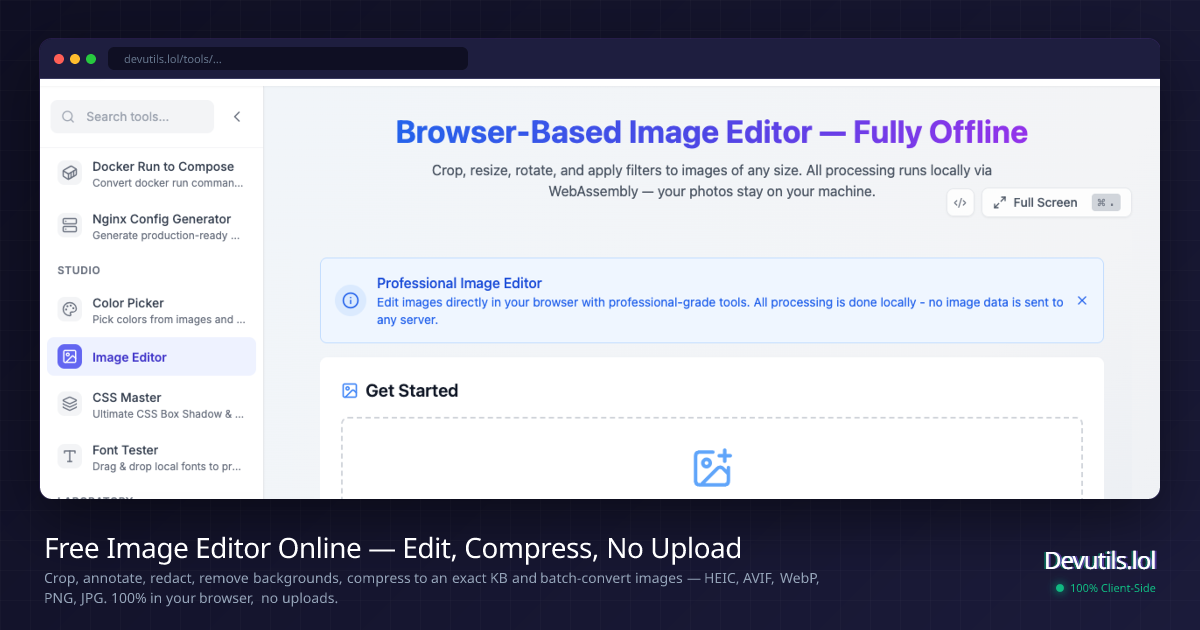
Task: Collapse the sidebar with chevron arrow
Action: (x=237, y=117)
